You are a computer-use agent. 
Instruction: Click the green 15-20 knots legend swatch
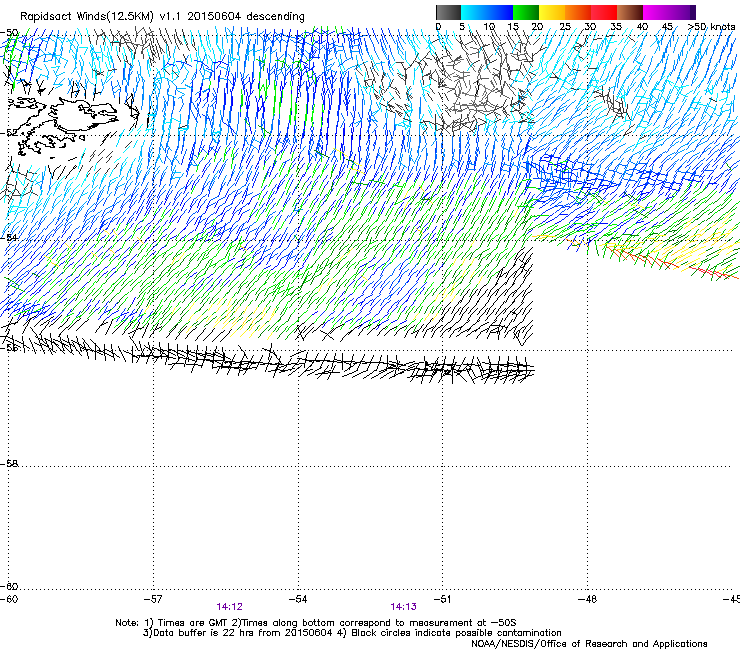click(x=526, y=12)
